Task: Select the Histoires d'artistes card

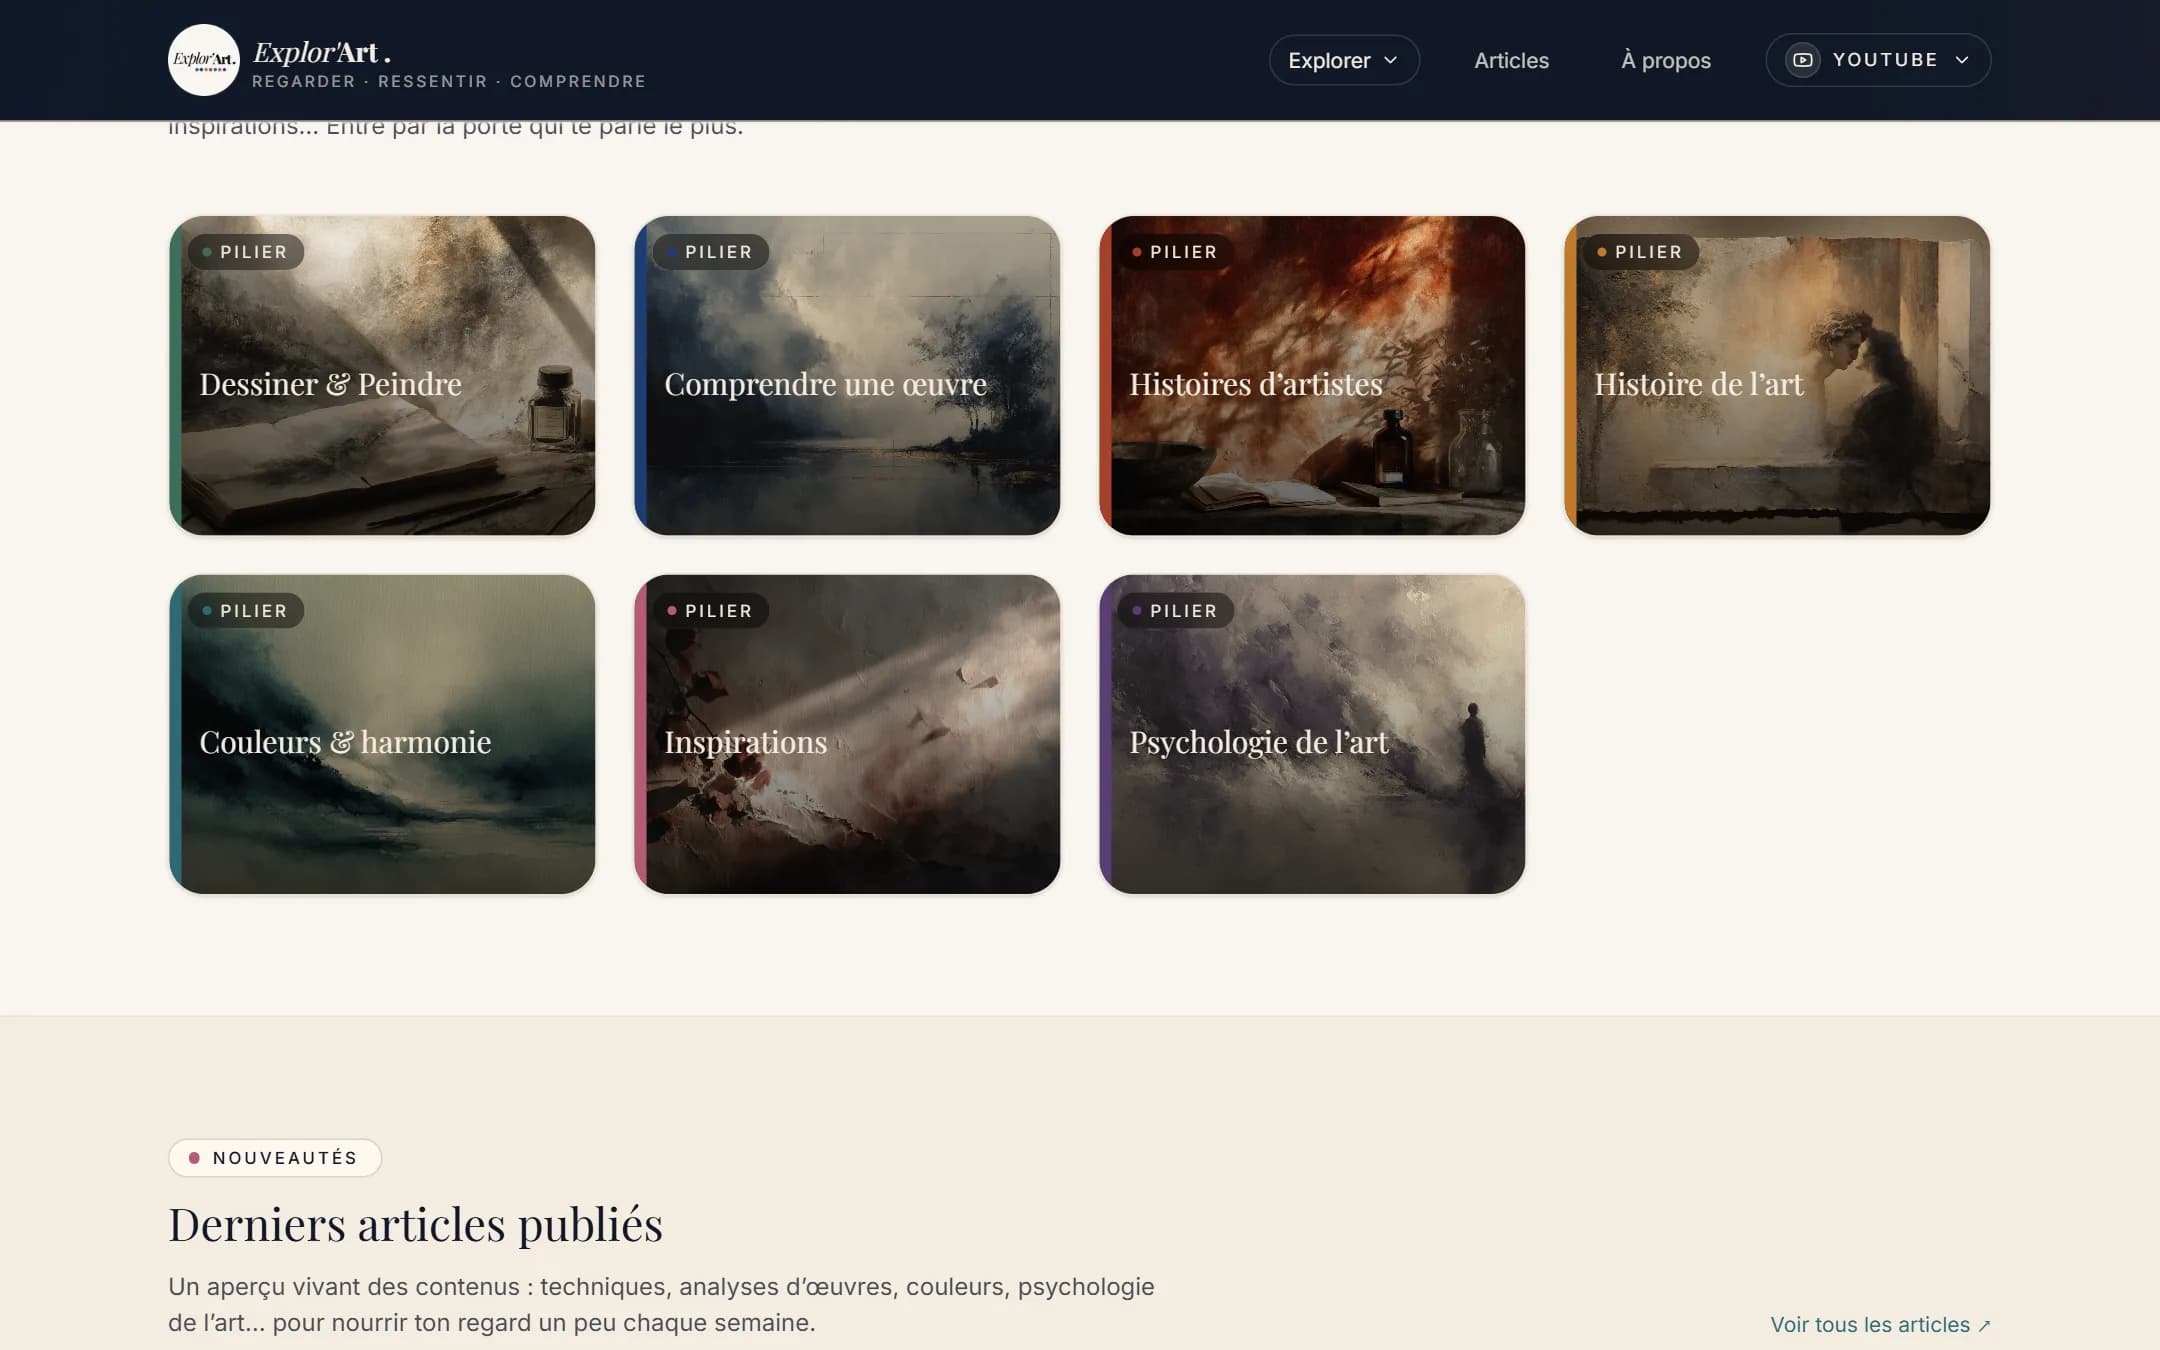Action: pyautogui.click(x=1312, y=375)
